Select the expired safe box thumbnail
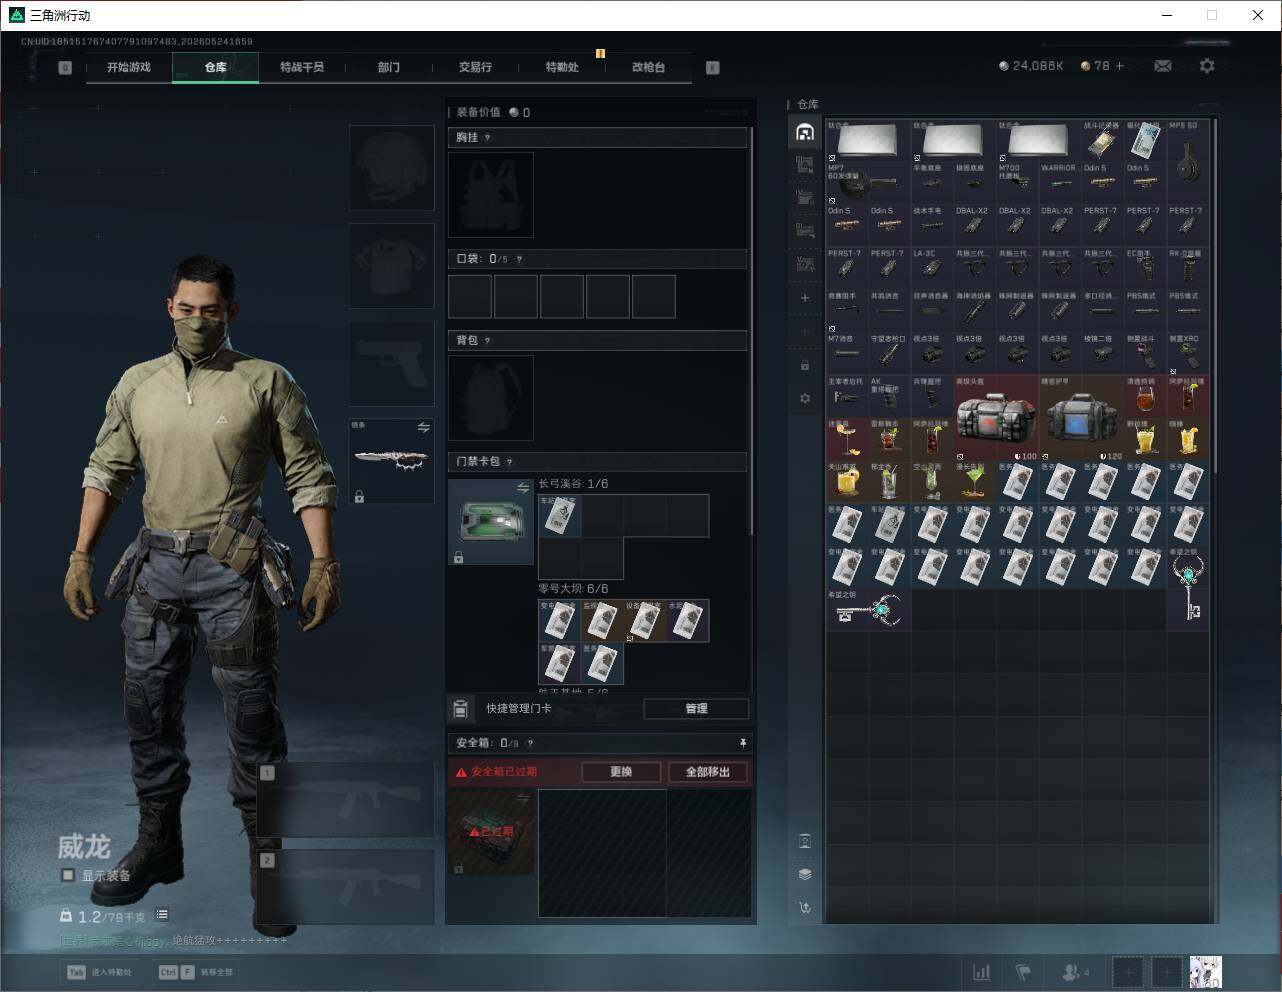This screenshot has width=1282, height=992. click(x=491, y=832)
